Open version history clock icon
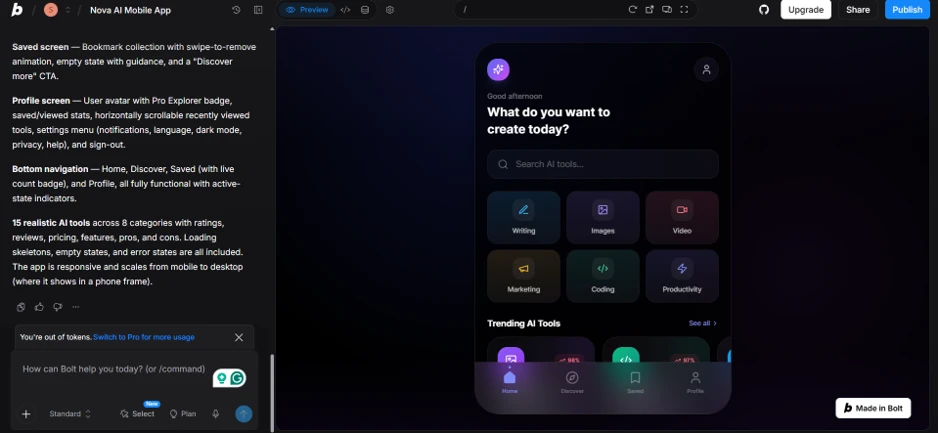 (x=236, y=10)
